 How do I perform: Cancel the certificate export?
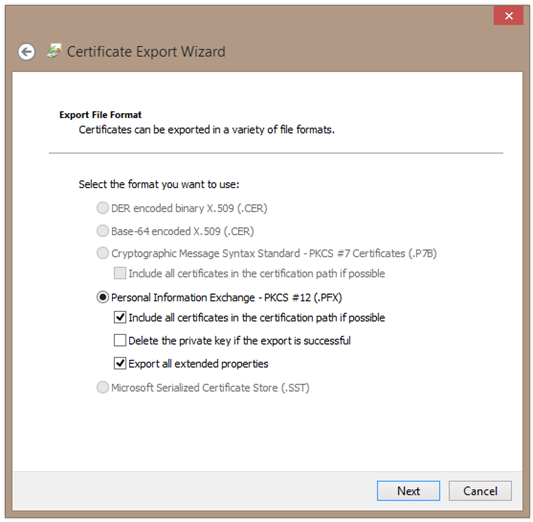coord(480,491)
